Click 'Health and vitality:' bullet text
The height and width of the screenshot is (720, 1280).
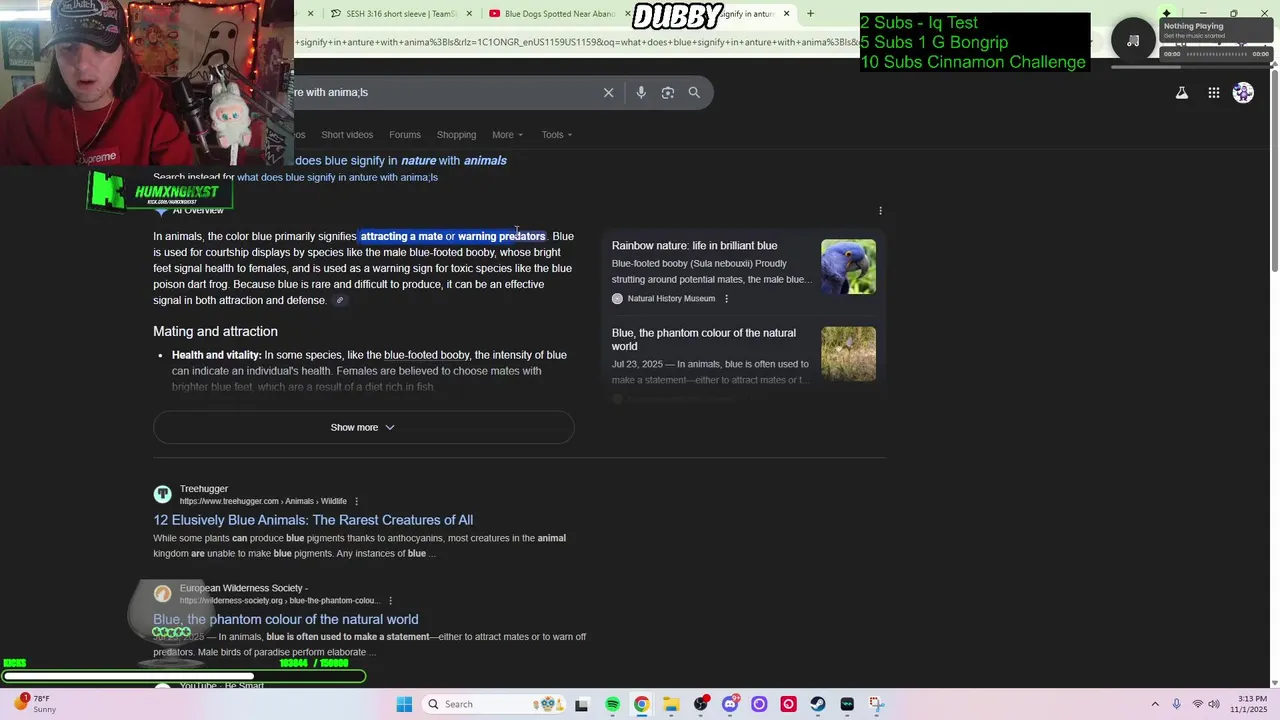coord(216,355)
